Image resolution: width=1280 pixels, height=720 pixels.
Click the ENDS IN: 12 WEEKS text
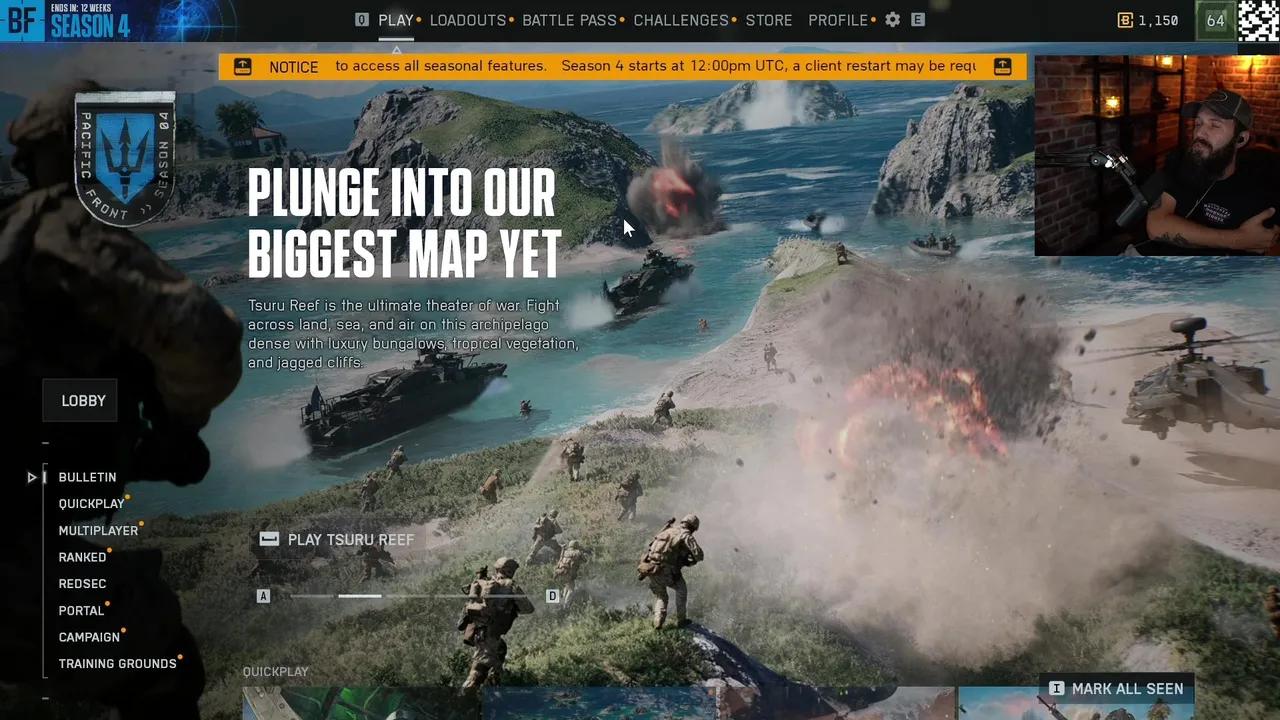pyautogui.click(x=81, y=8)
